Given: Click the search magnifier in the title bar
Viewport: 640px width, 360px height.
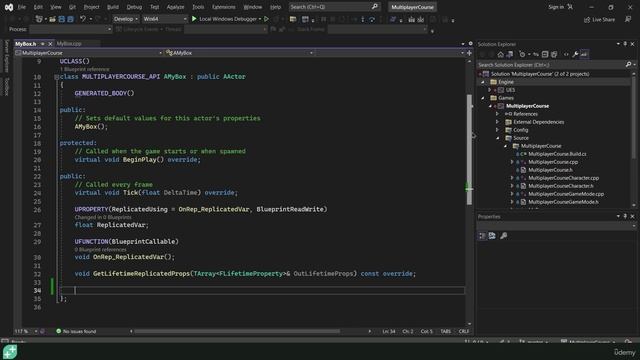Looking at the screenshot, I should tap(375, 7).
